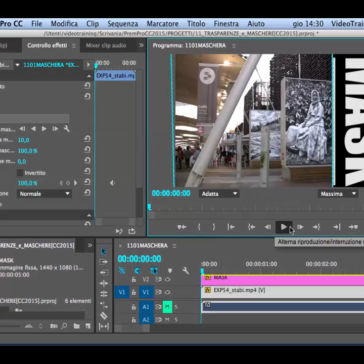Switch to Mixer clip audio tab
Image resolution: width=364 pixels, height=364 pixels.
click(106, 45)
